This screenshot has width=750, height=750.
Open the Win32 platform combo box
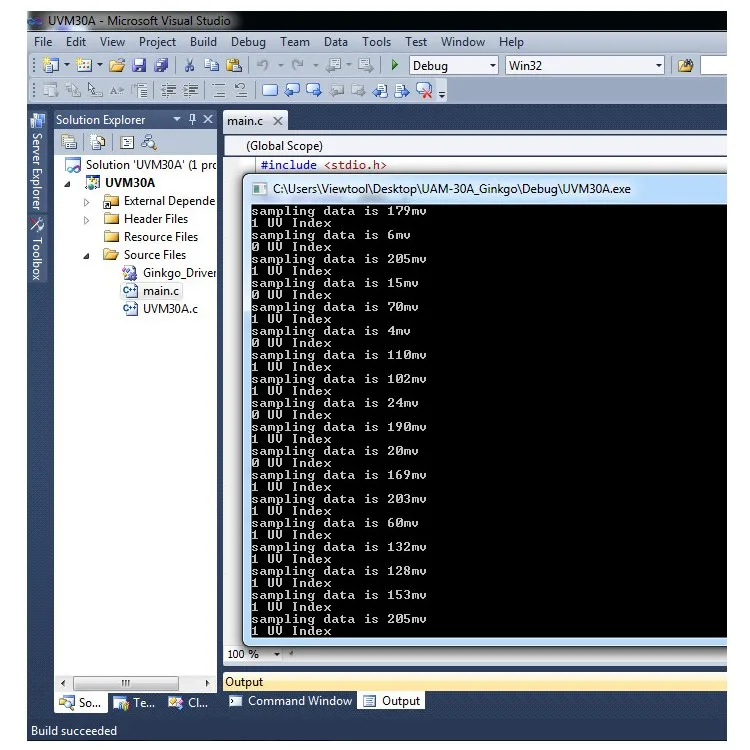(585, 65)
